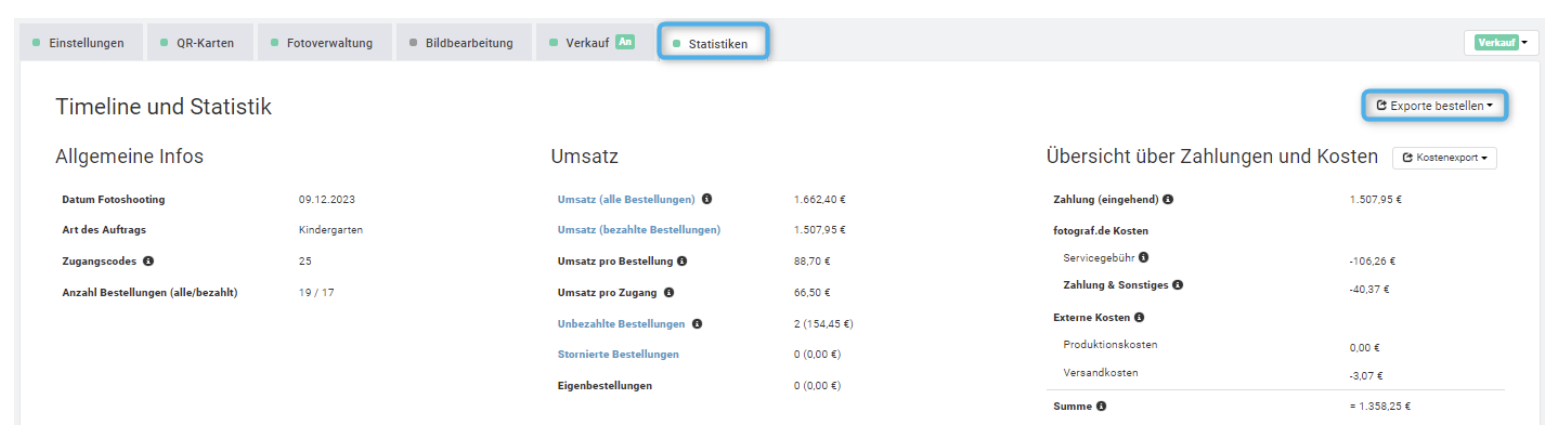Click info icon beside Umsatz pro Zugang
1562x444 pixels.
tap(668, 292)
